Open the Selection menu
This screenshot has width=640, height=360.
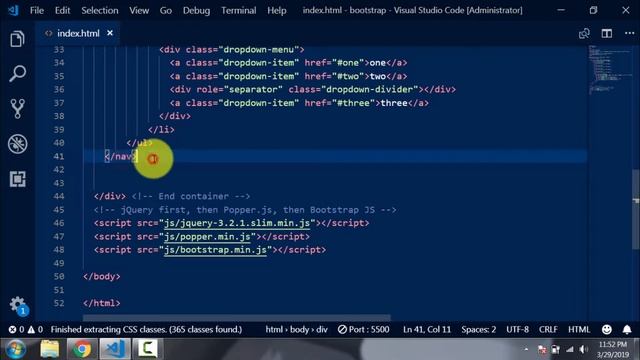pos(100,10)
